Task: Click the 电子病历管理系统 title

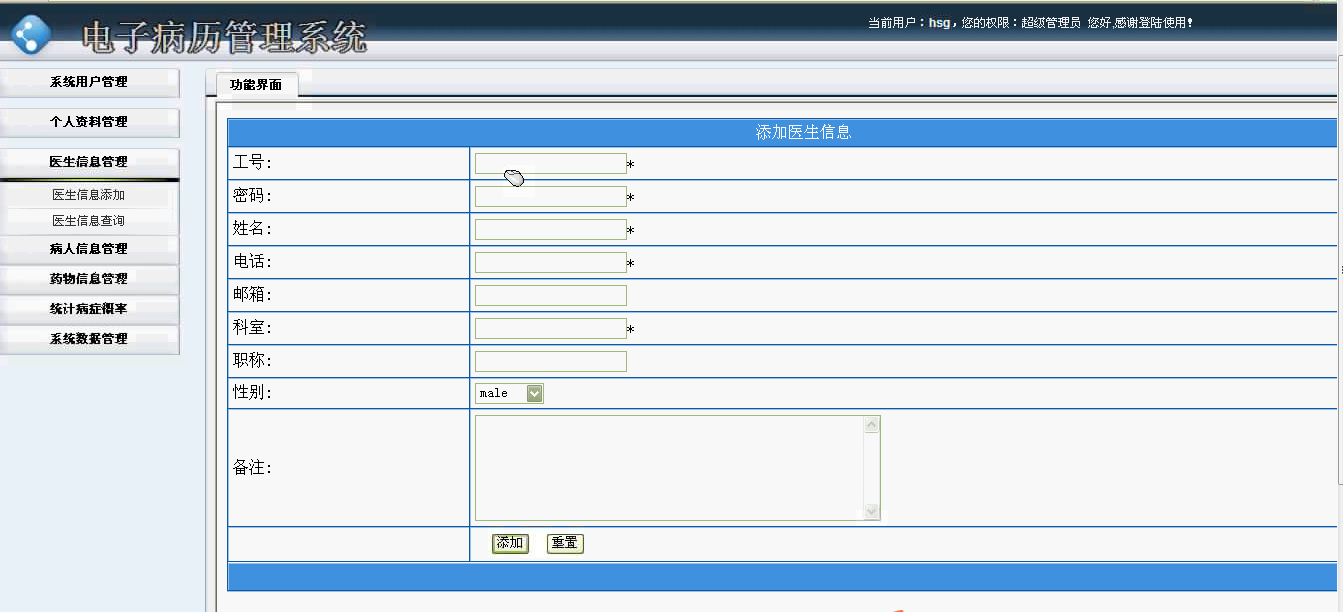Action: coord(224,38)
